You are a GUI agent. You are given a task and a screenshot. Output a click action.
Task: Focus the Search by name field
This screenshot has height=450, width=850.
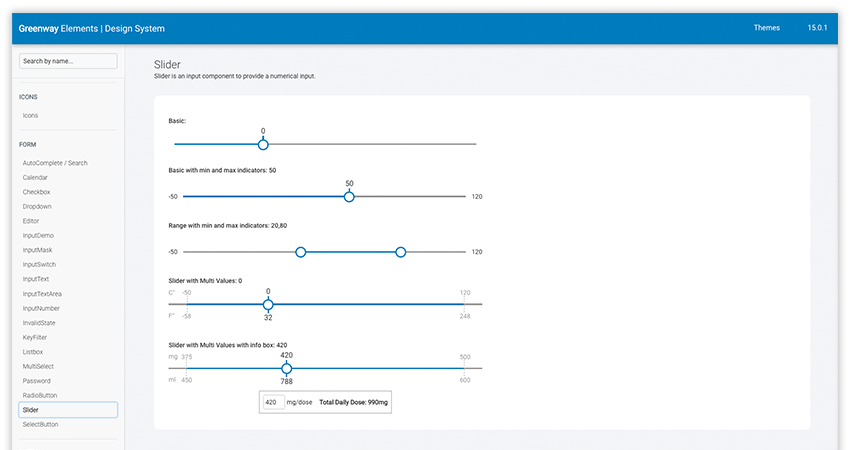(68, 61)
